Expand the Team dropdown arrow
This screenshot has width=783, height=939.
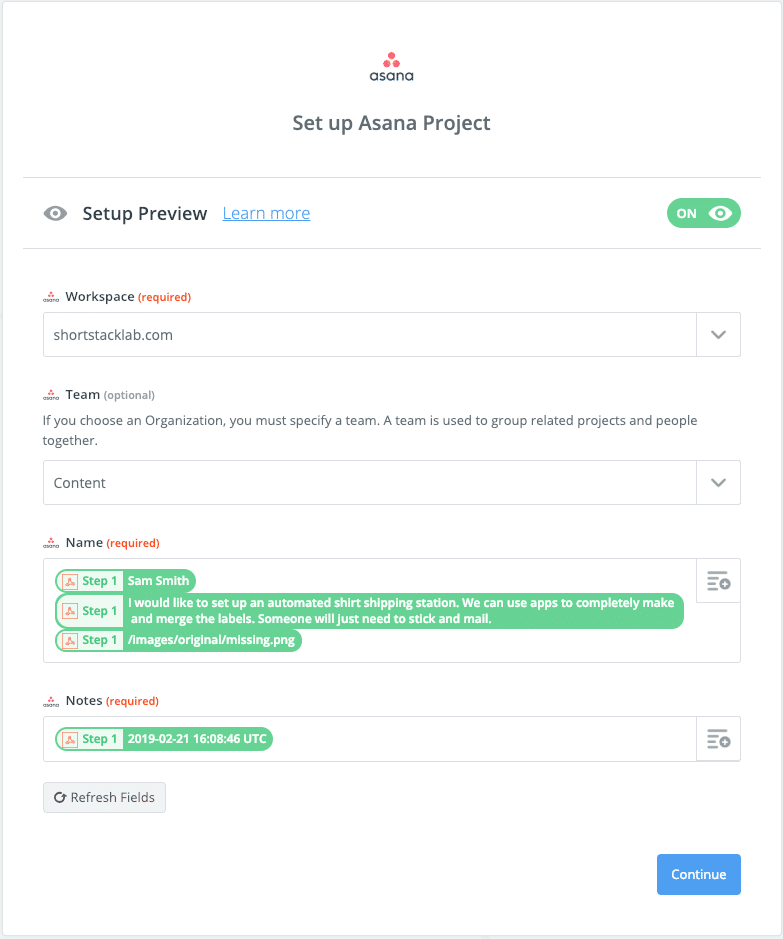point(718,482)
